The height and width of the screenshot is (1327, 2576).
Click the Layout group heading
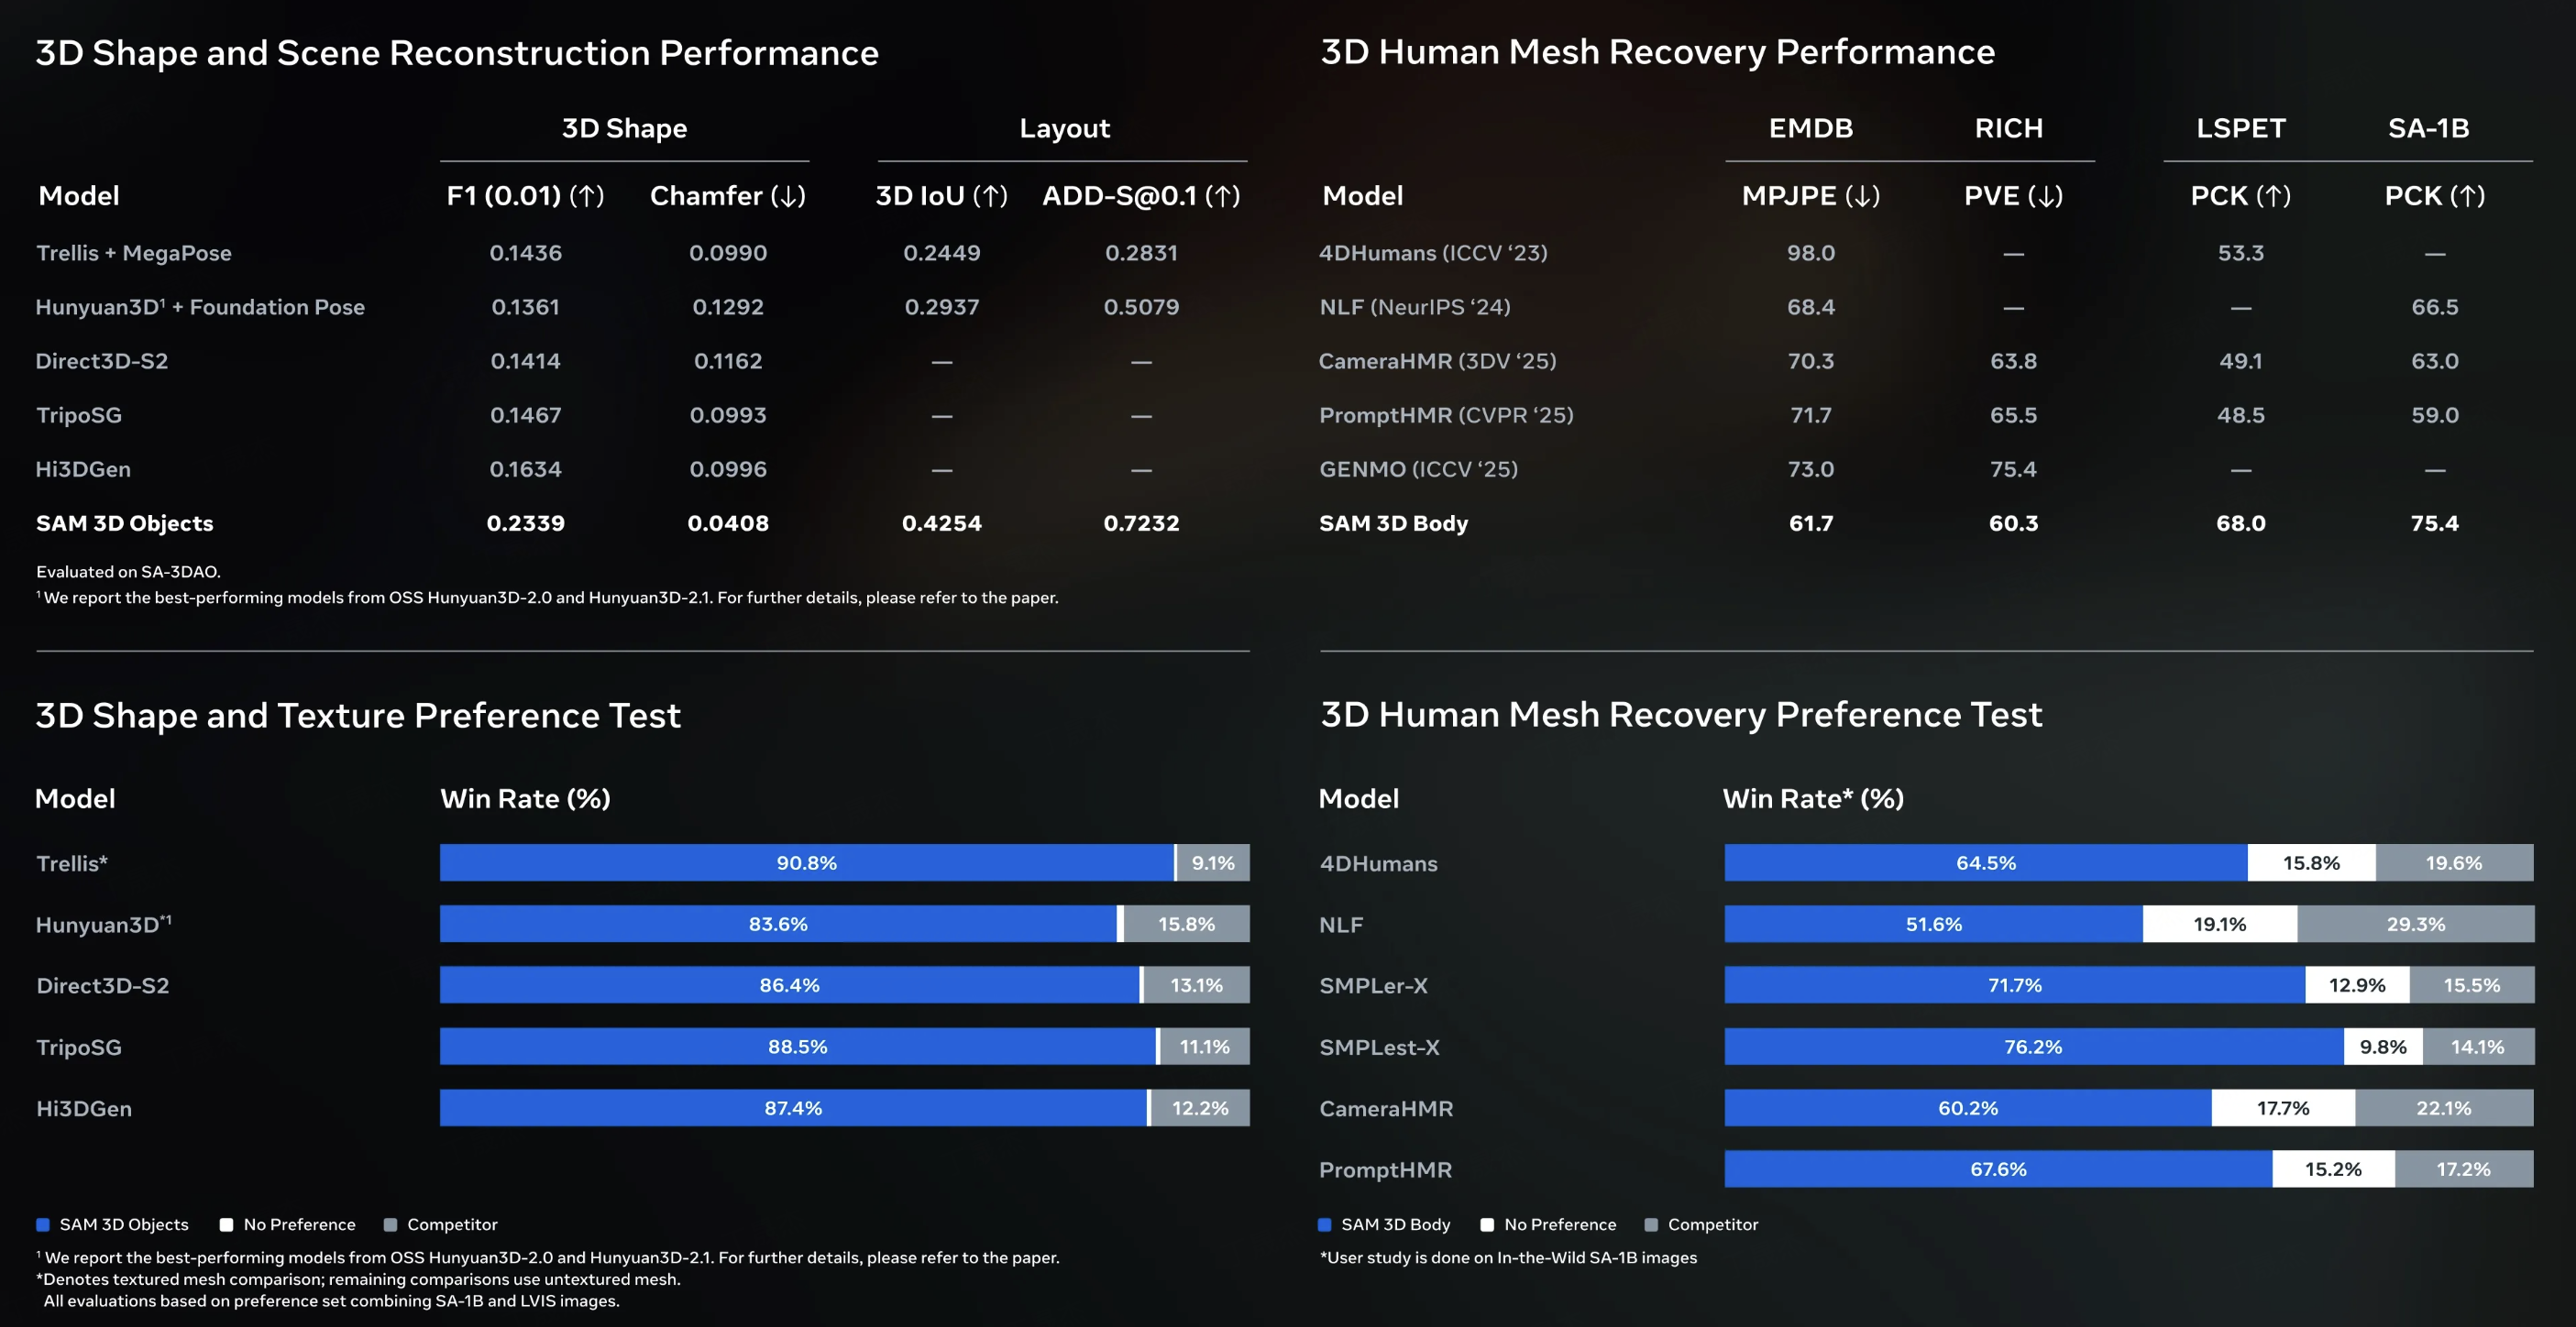(1064, 128)
